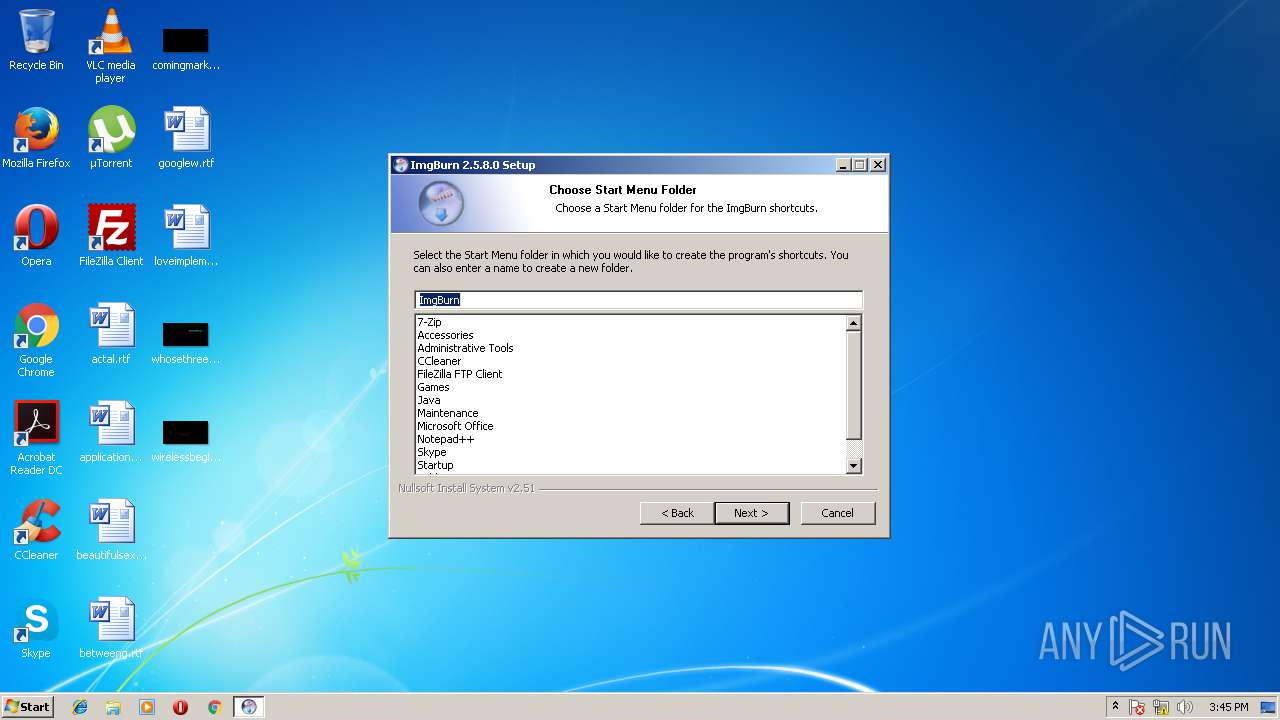This screenshot has height=720, width=1280.
Task: Click the taskbar clock showing 3:45 PM
Action: pos(1228,707)
